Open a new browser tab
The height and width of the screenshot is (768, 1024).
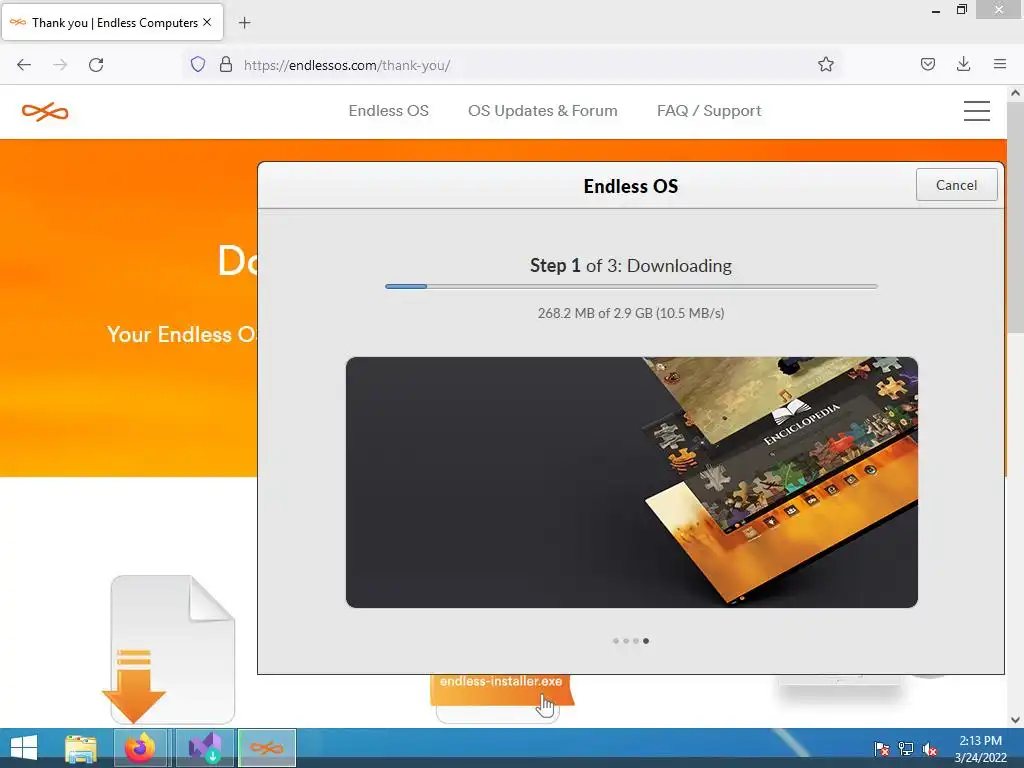pos(244,23)
